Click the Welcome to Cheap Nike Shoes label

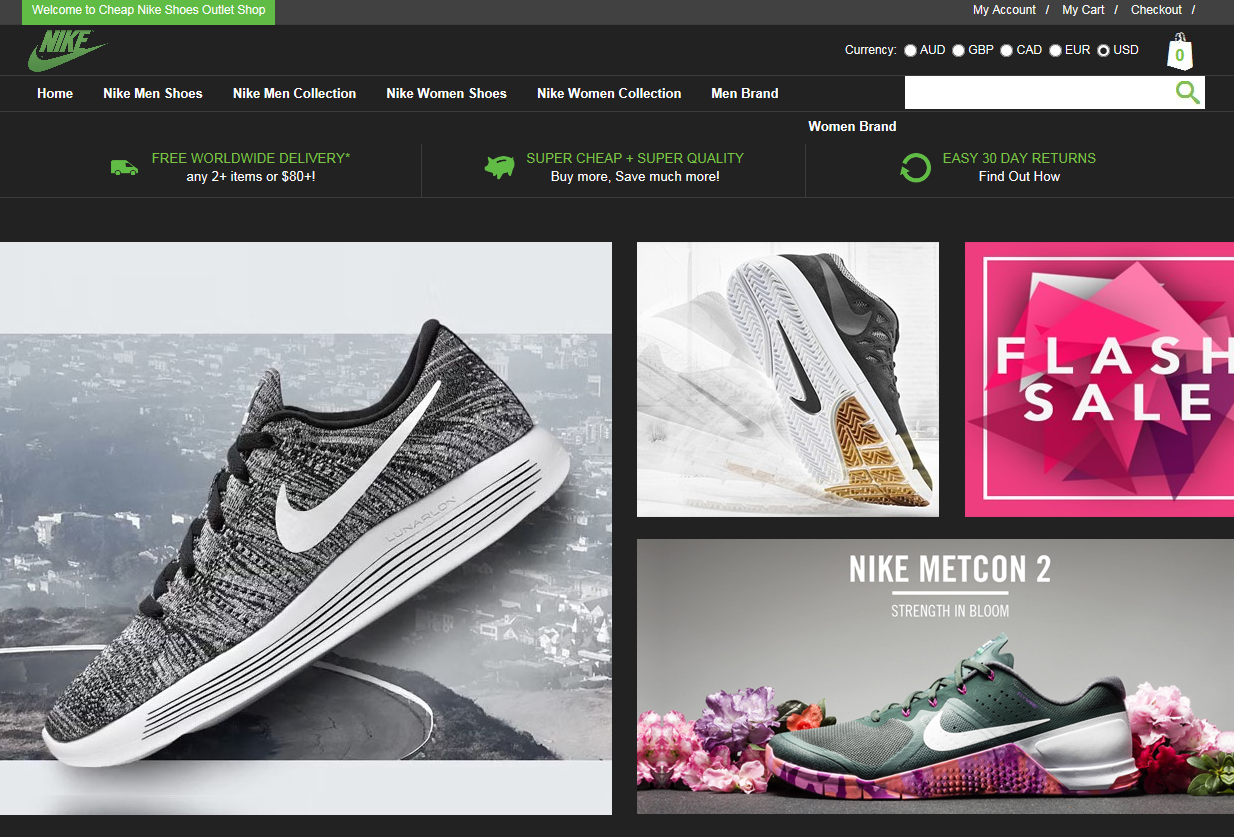coord(149,10)
